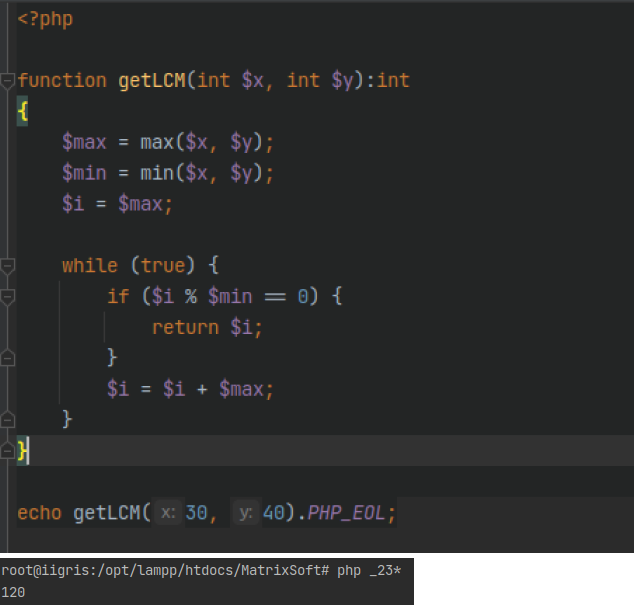Screen dimensions: 634x605
Task: Click the while (true) statement
Action: [x=140, y=266]
